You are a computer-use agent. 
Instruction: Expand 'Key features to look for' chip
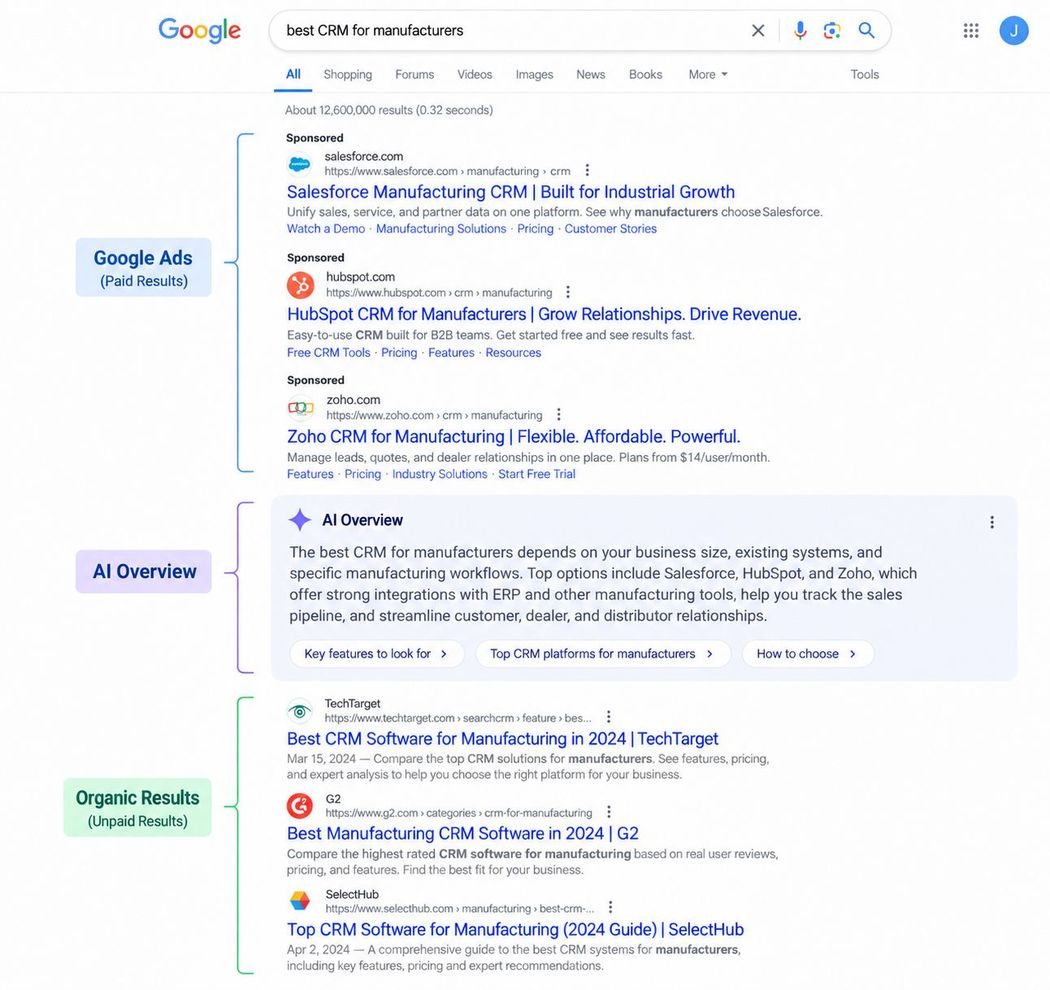376,654
